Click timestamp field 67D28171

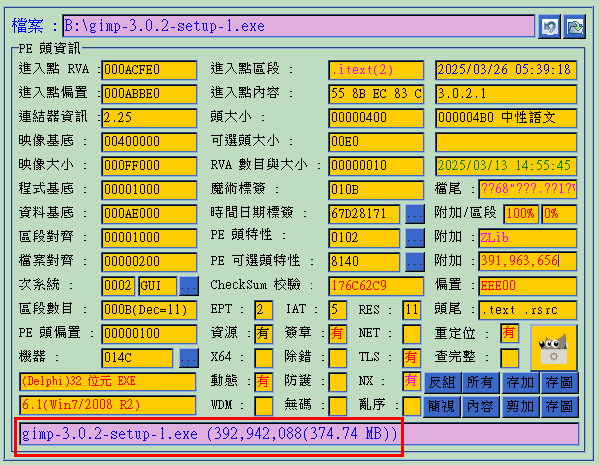coord(364,214)
